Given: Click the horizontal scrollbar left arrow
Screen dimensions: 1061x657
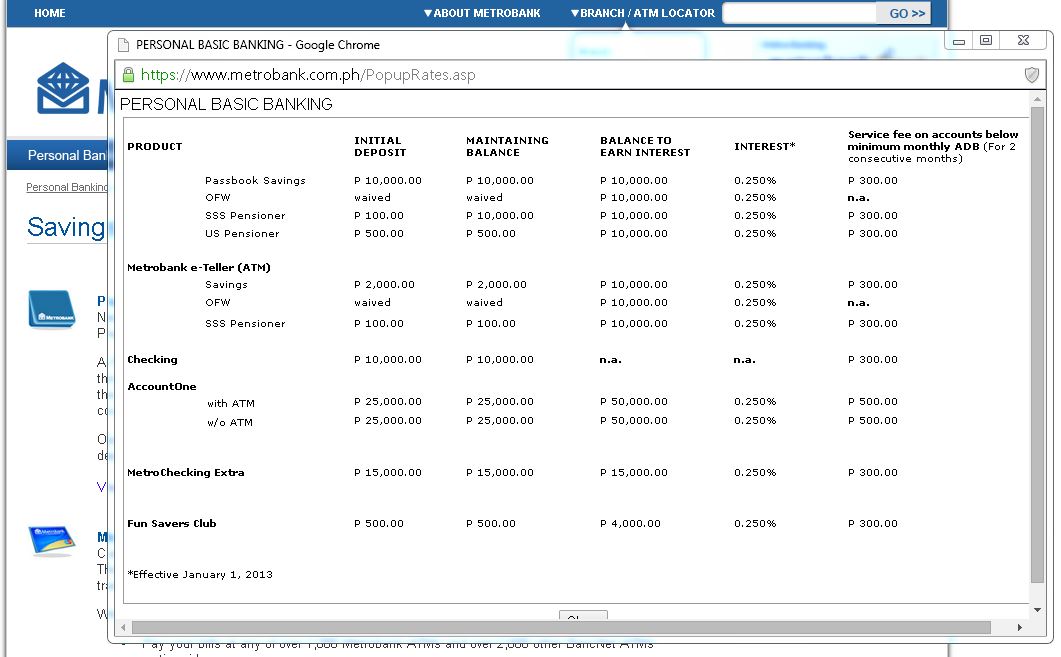Looking at the screenshot, I should (x=123, y=628).
